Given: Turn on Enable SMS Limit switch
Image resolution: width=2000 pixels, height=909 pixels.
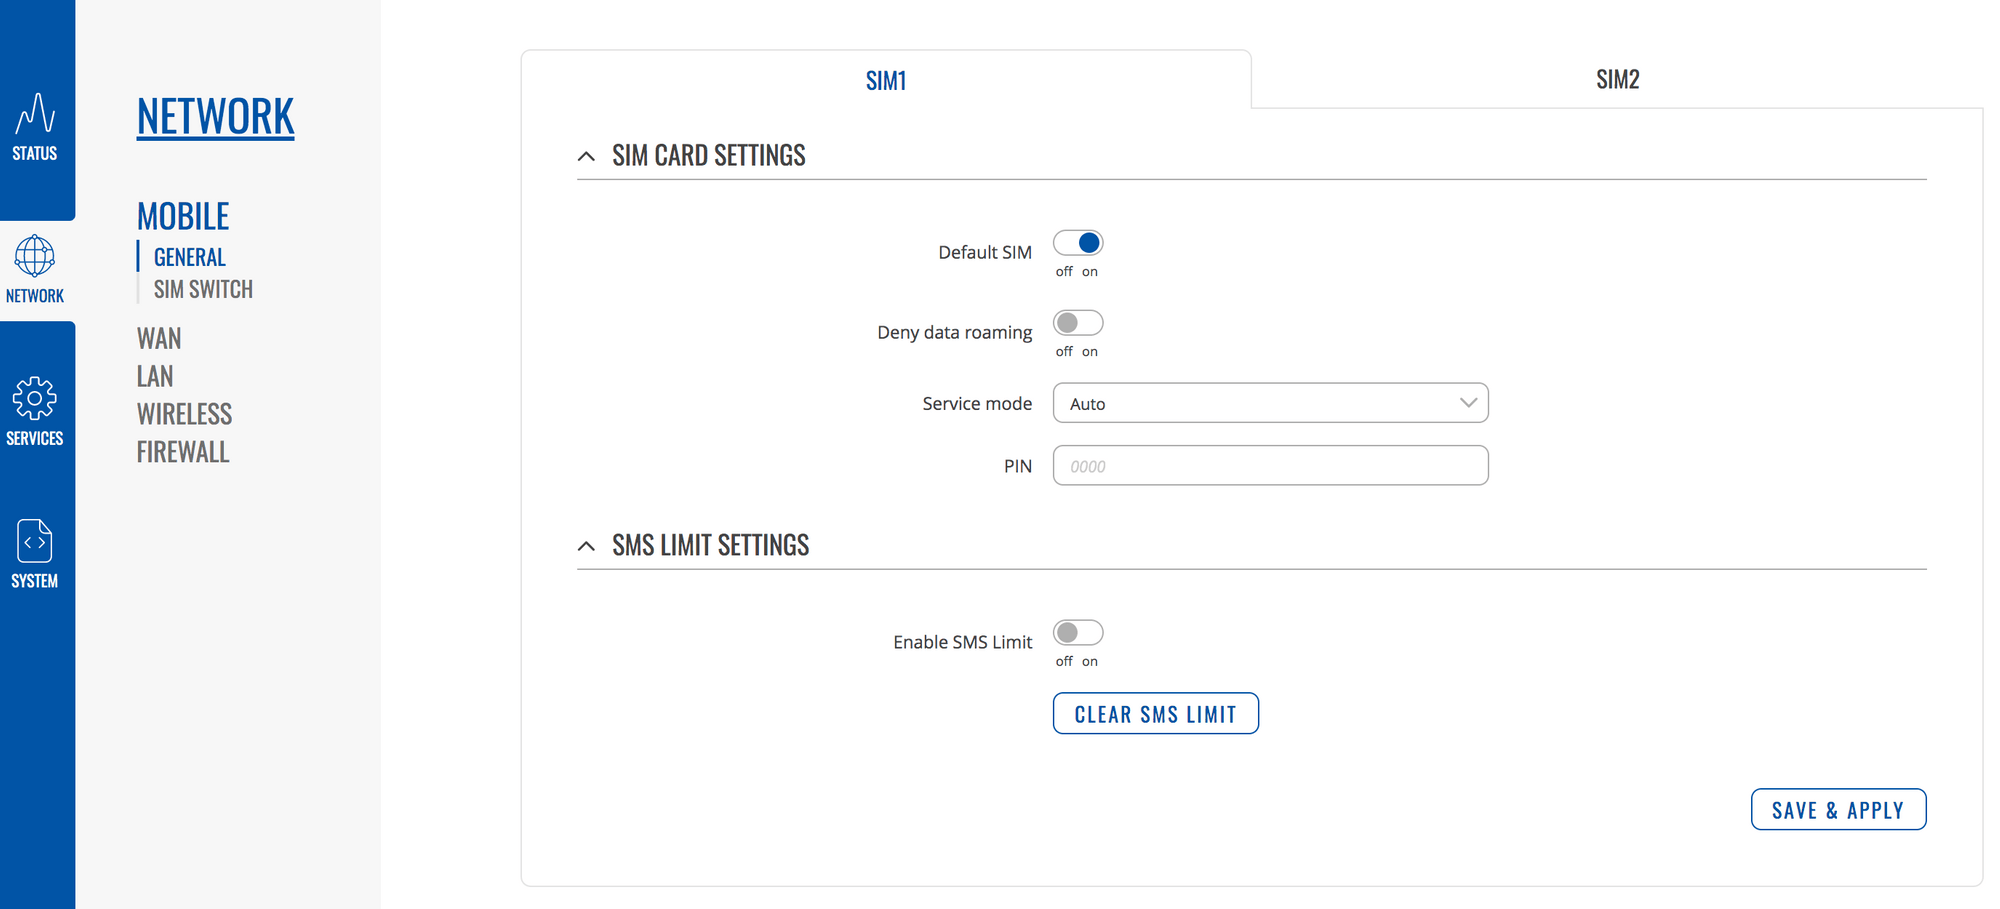Looking at the screenshot, I should pos(1078,633).
